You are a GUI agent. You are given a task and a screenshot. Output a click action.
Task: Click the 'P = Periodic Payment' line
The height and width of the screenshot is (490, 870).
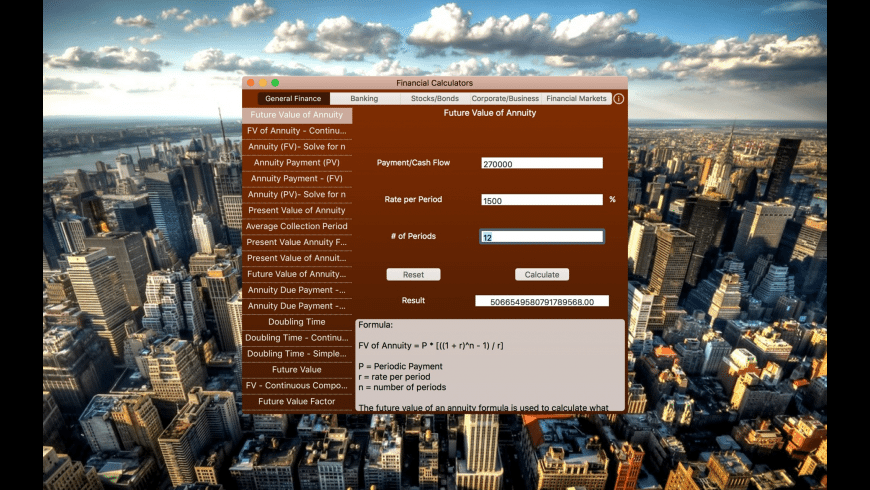click(x=401, y=366)
